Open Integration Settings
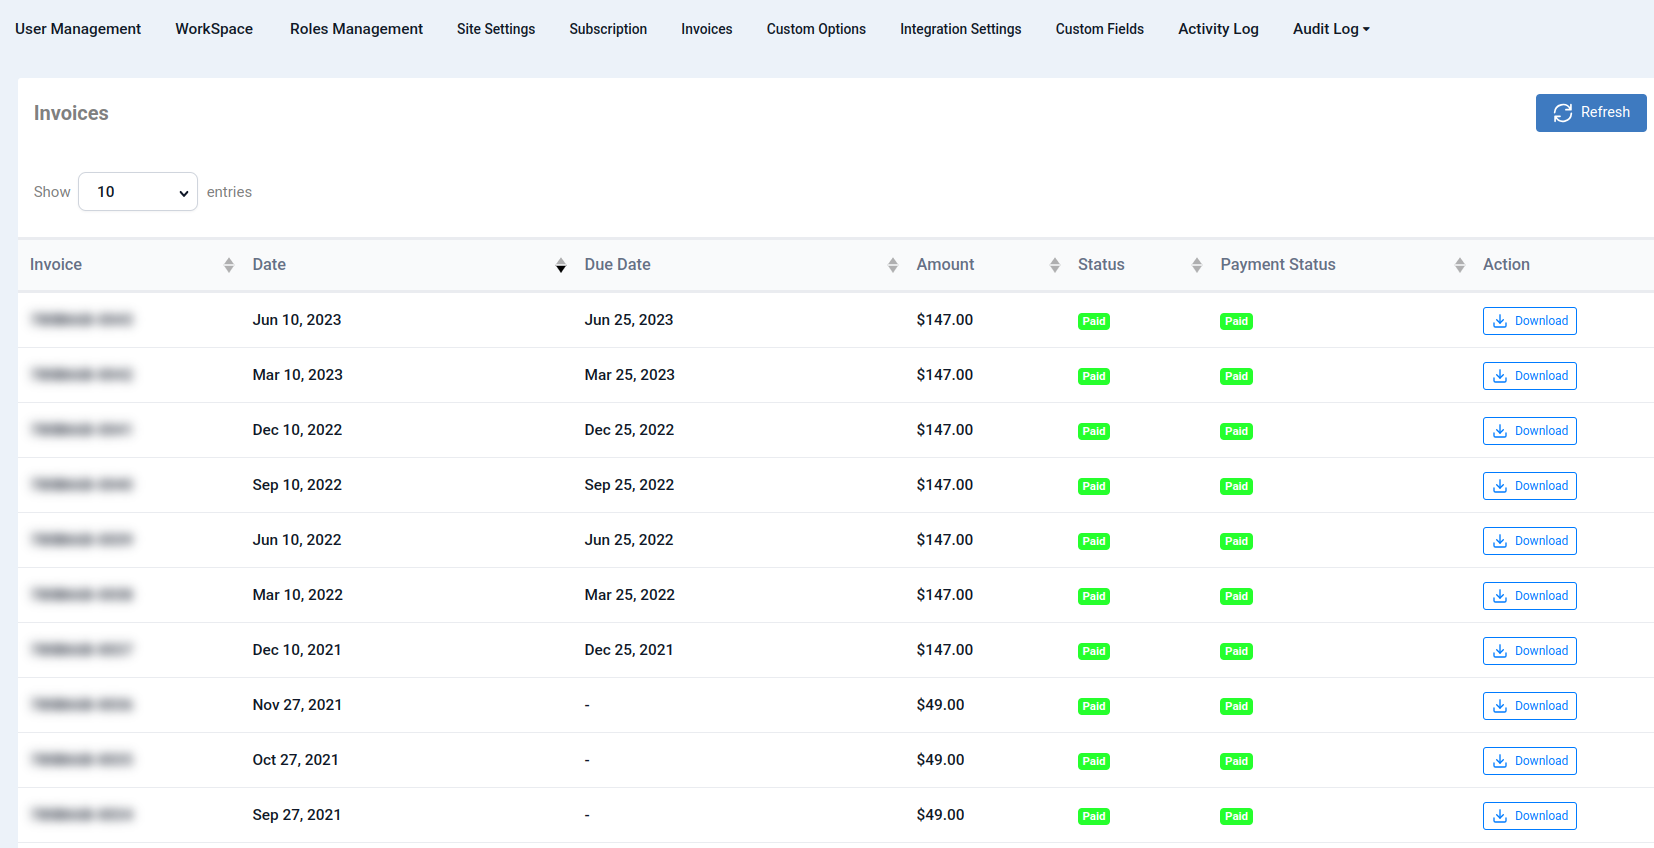 (961, 29)
